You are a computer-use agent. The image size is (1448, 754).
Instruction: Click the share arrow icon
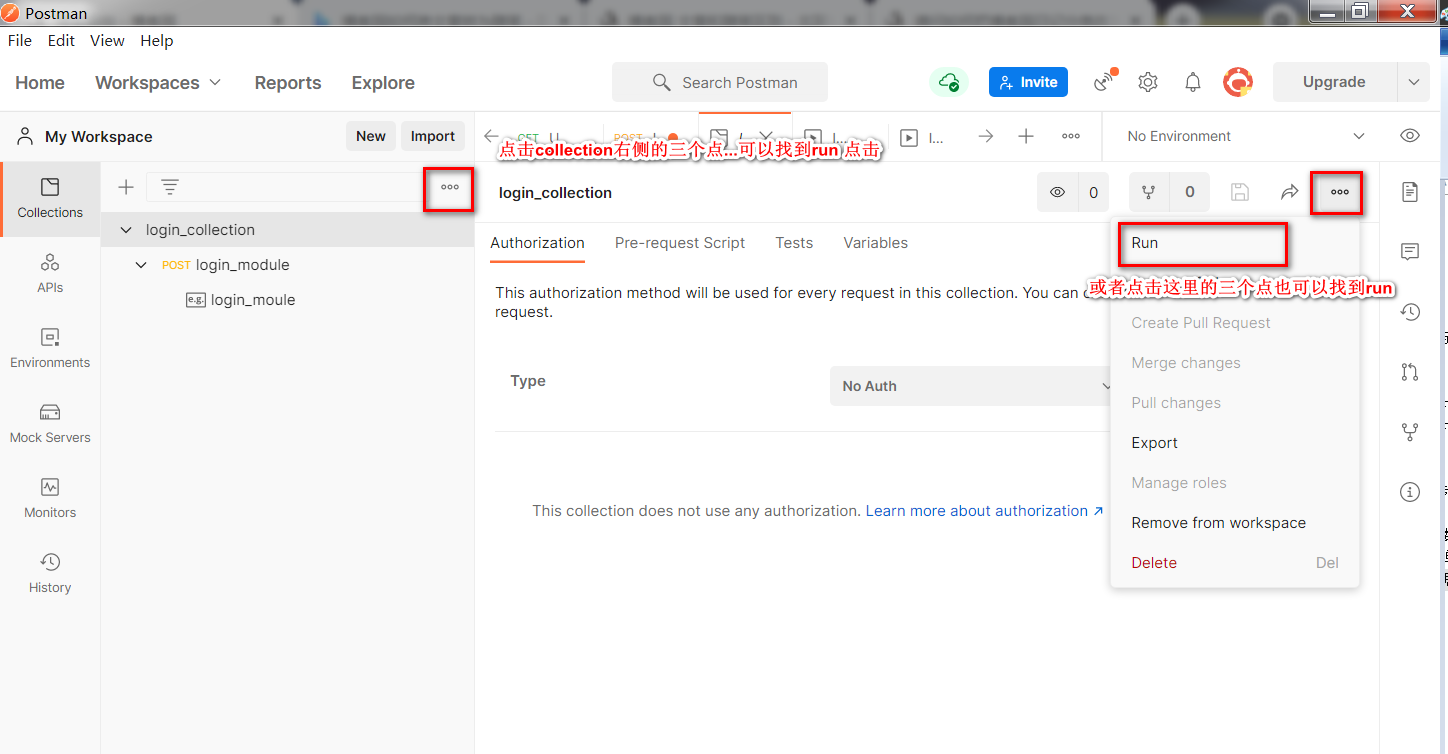[1290, 192]
